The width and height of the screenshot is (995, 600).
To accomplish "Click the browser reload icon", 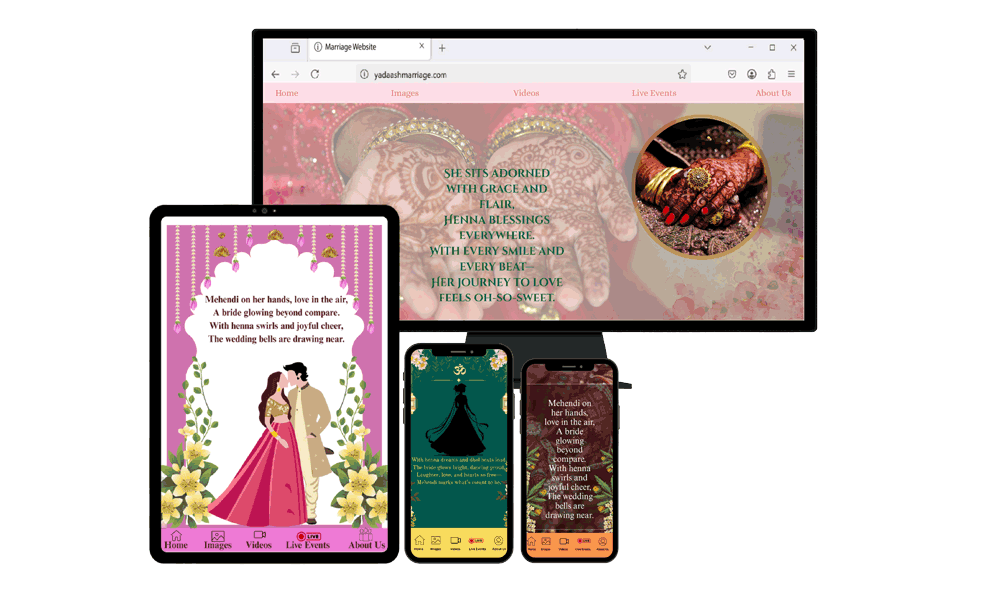I will pos(317,73).
